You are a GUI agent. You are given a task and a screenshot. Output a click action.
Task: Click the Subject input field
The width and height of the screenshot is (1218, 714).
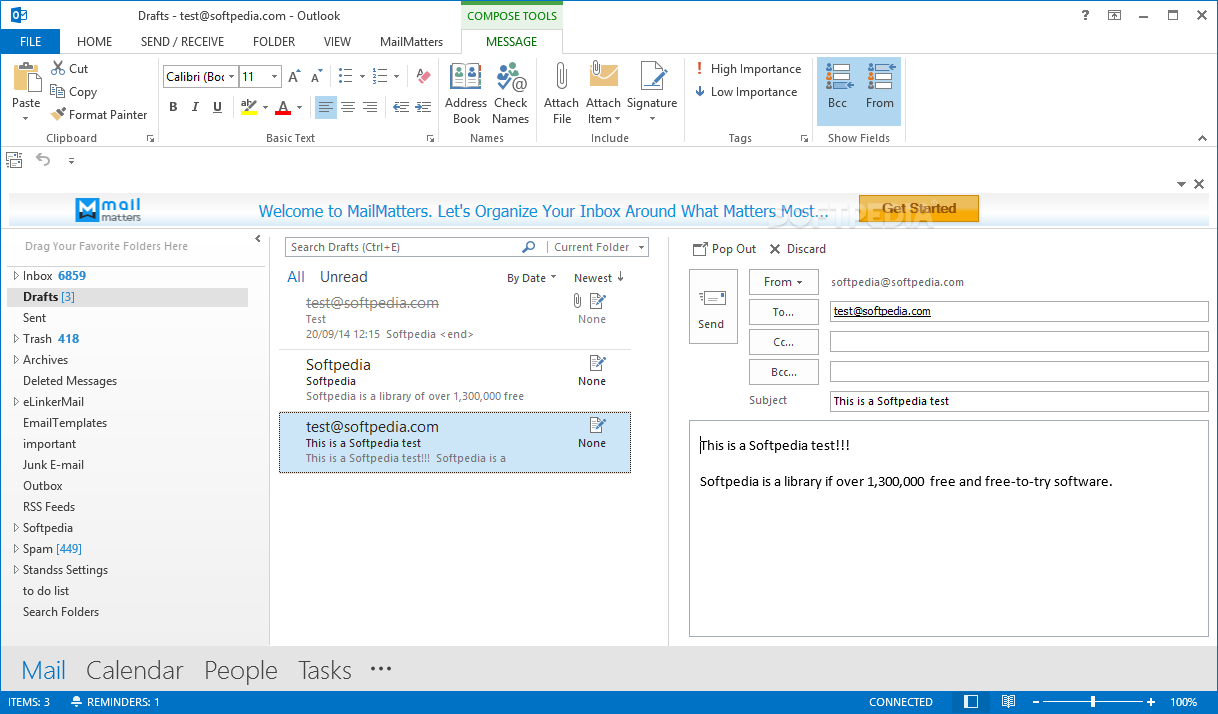pyautogui.click(x=1019, y=401)
